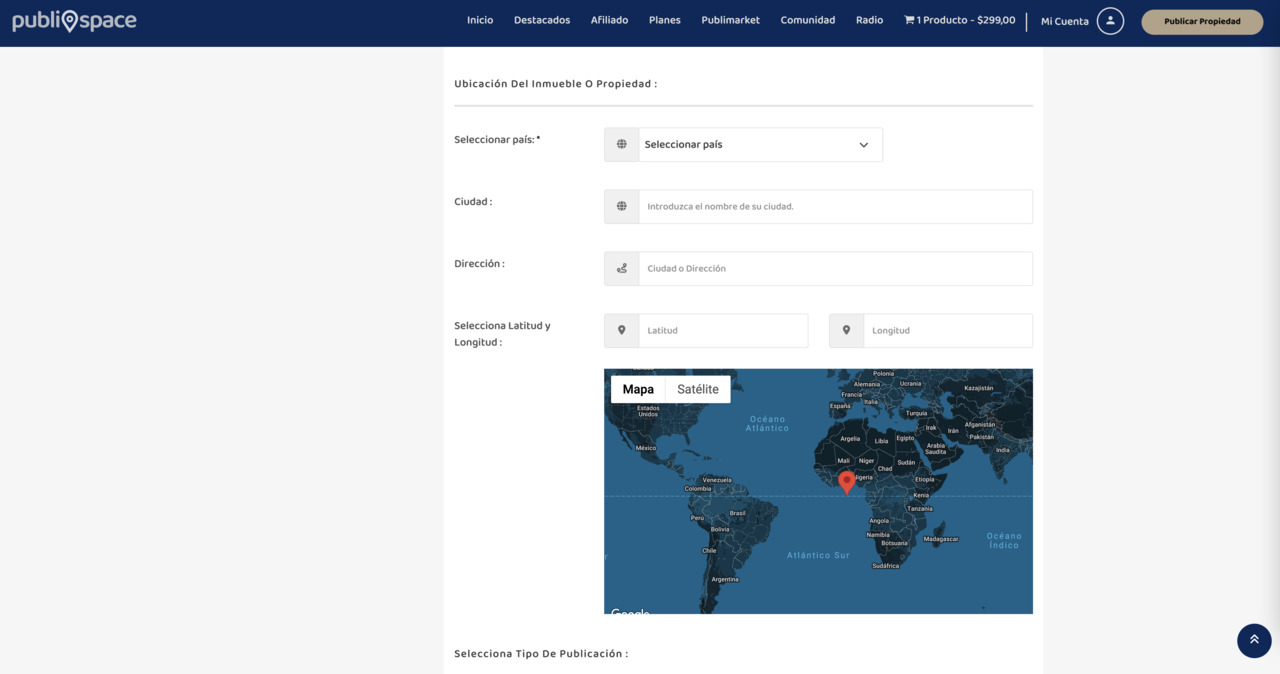This screenshot has width=1280, height=674.
Task: Focus the Ciudad name input field
Action: click(x=835, y=206)
